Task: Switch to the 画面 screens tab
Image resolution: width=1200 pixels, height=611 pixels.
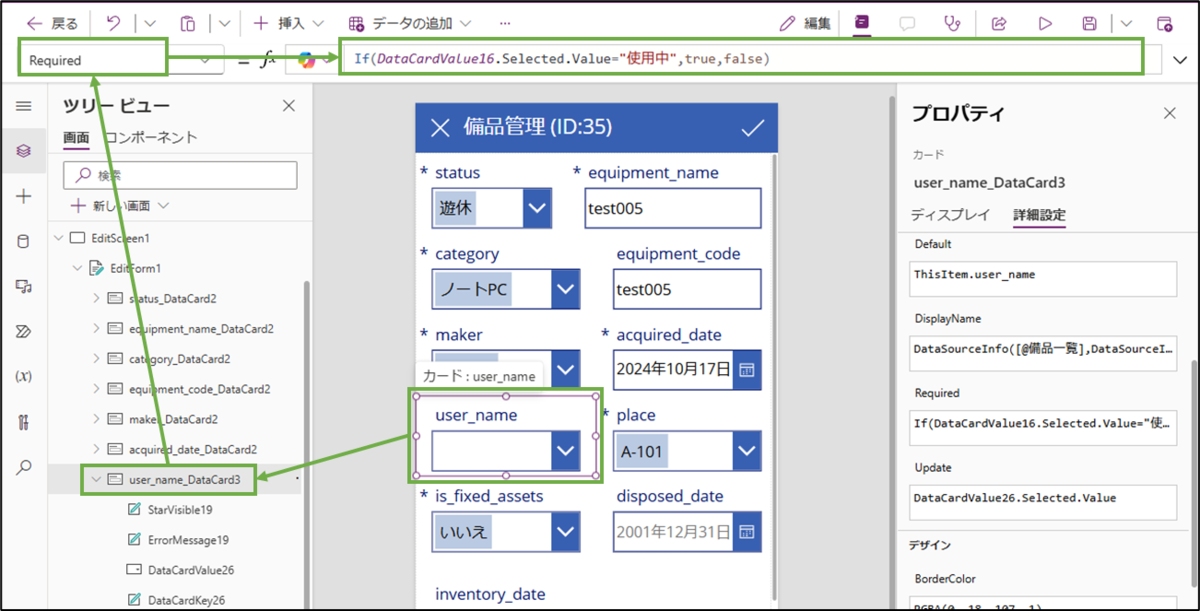Action: 76,138
